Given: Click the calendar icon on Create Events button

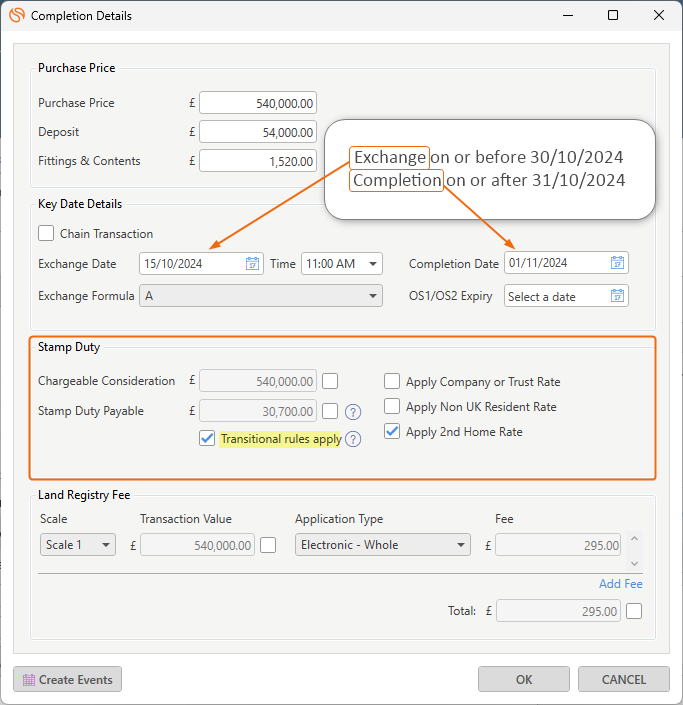Looking at the screenshot, I should pos(29,680).
